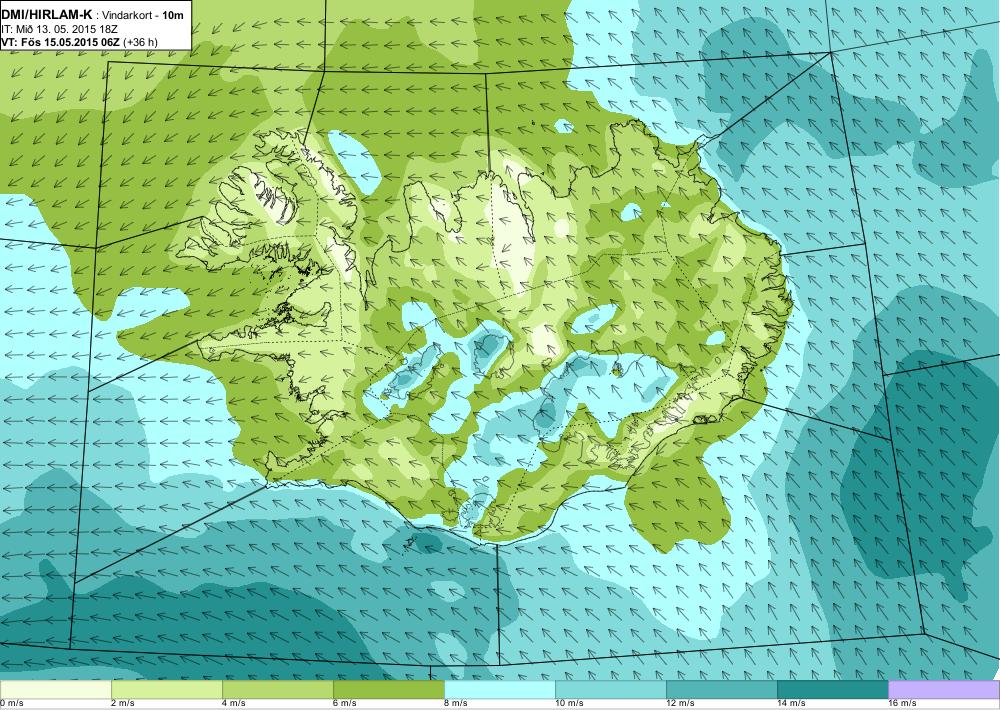Click the '(+36 h)' forecast offset text
The image size is (1000, 710).
click(140, 42)
